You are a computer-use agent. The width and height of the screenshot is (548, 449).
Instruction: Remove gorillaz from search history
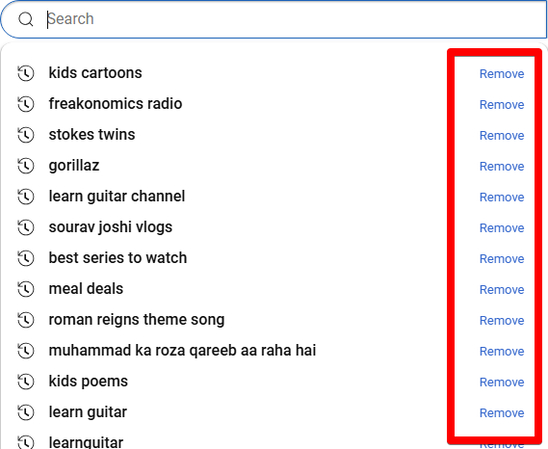click(502, 166)
